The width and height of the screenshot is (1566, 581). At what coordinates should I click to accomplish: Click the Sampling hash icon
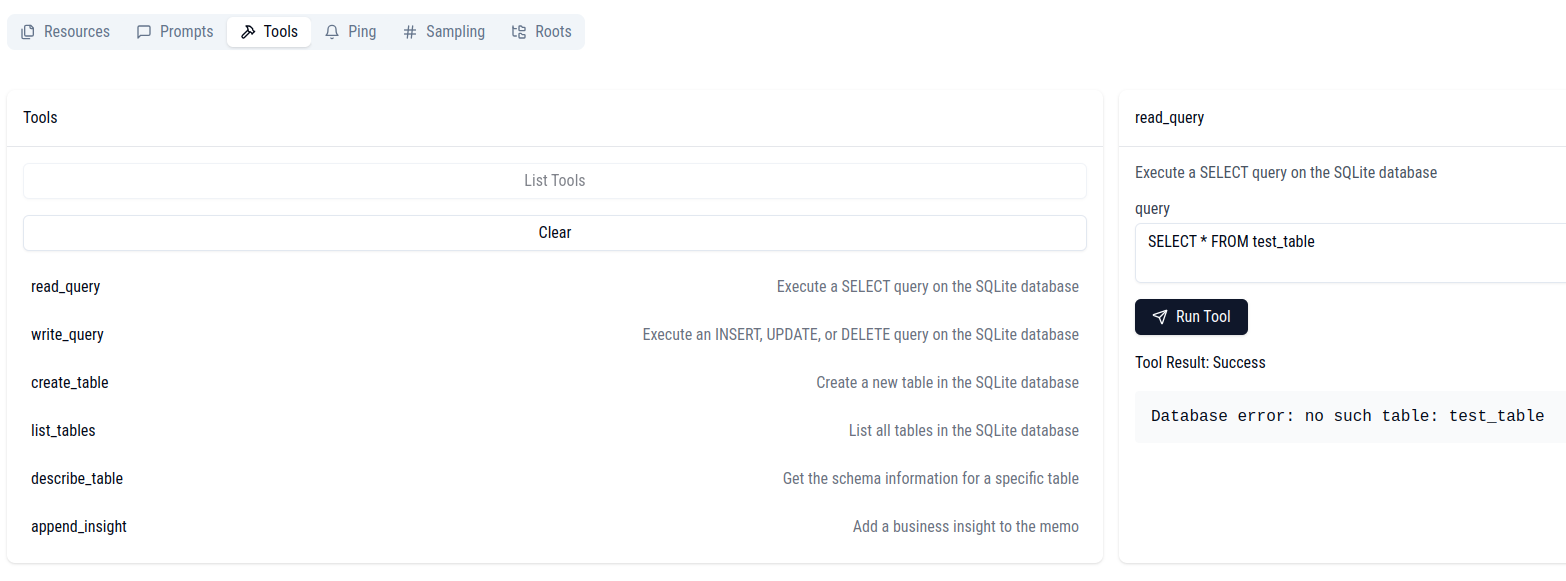coord(410,32)
